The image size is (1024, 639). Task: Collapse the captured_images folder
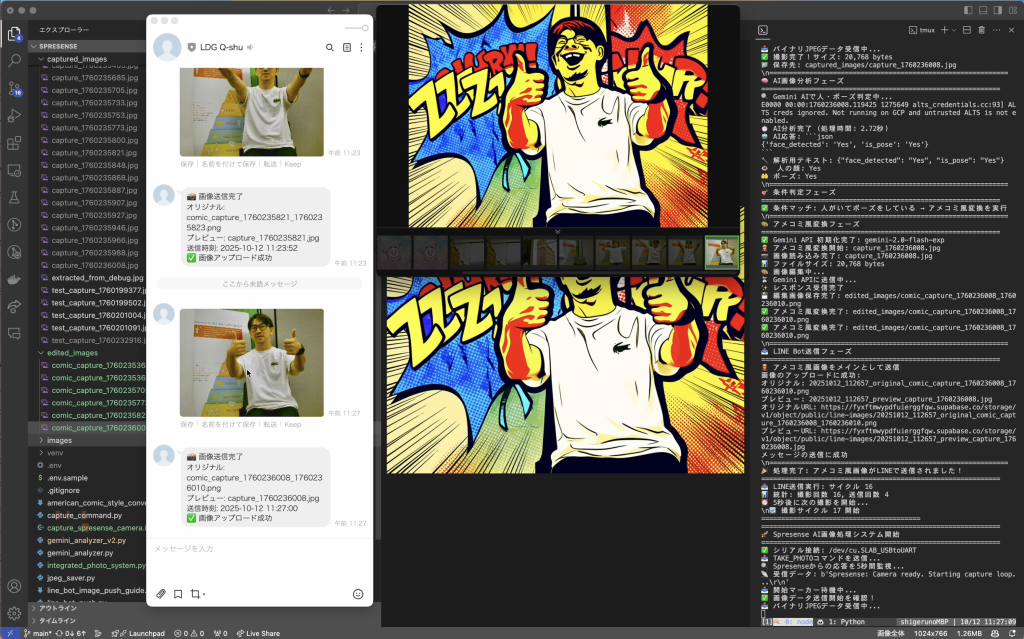click(x=76, y=59)
